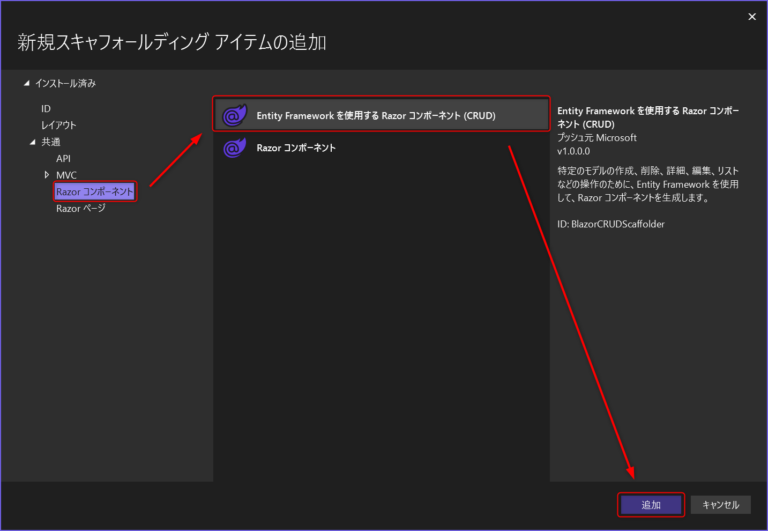
Task: Choose Razor コンポーネント in the left tree
Action: [94, 191]
